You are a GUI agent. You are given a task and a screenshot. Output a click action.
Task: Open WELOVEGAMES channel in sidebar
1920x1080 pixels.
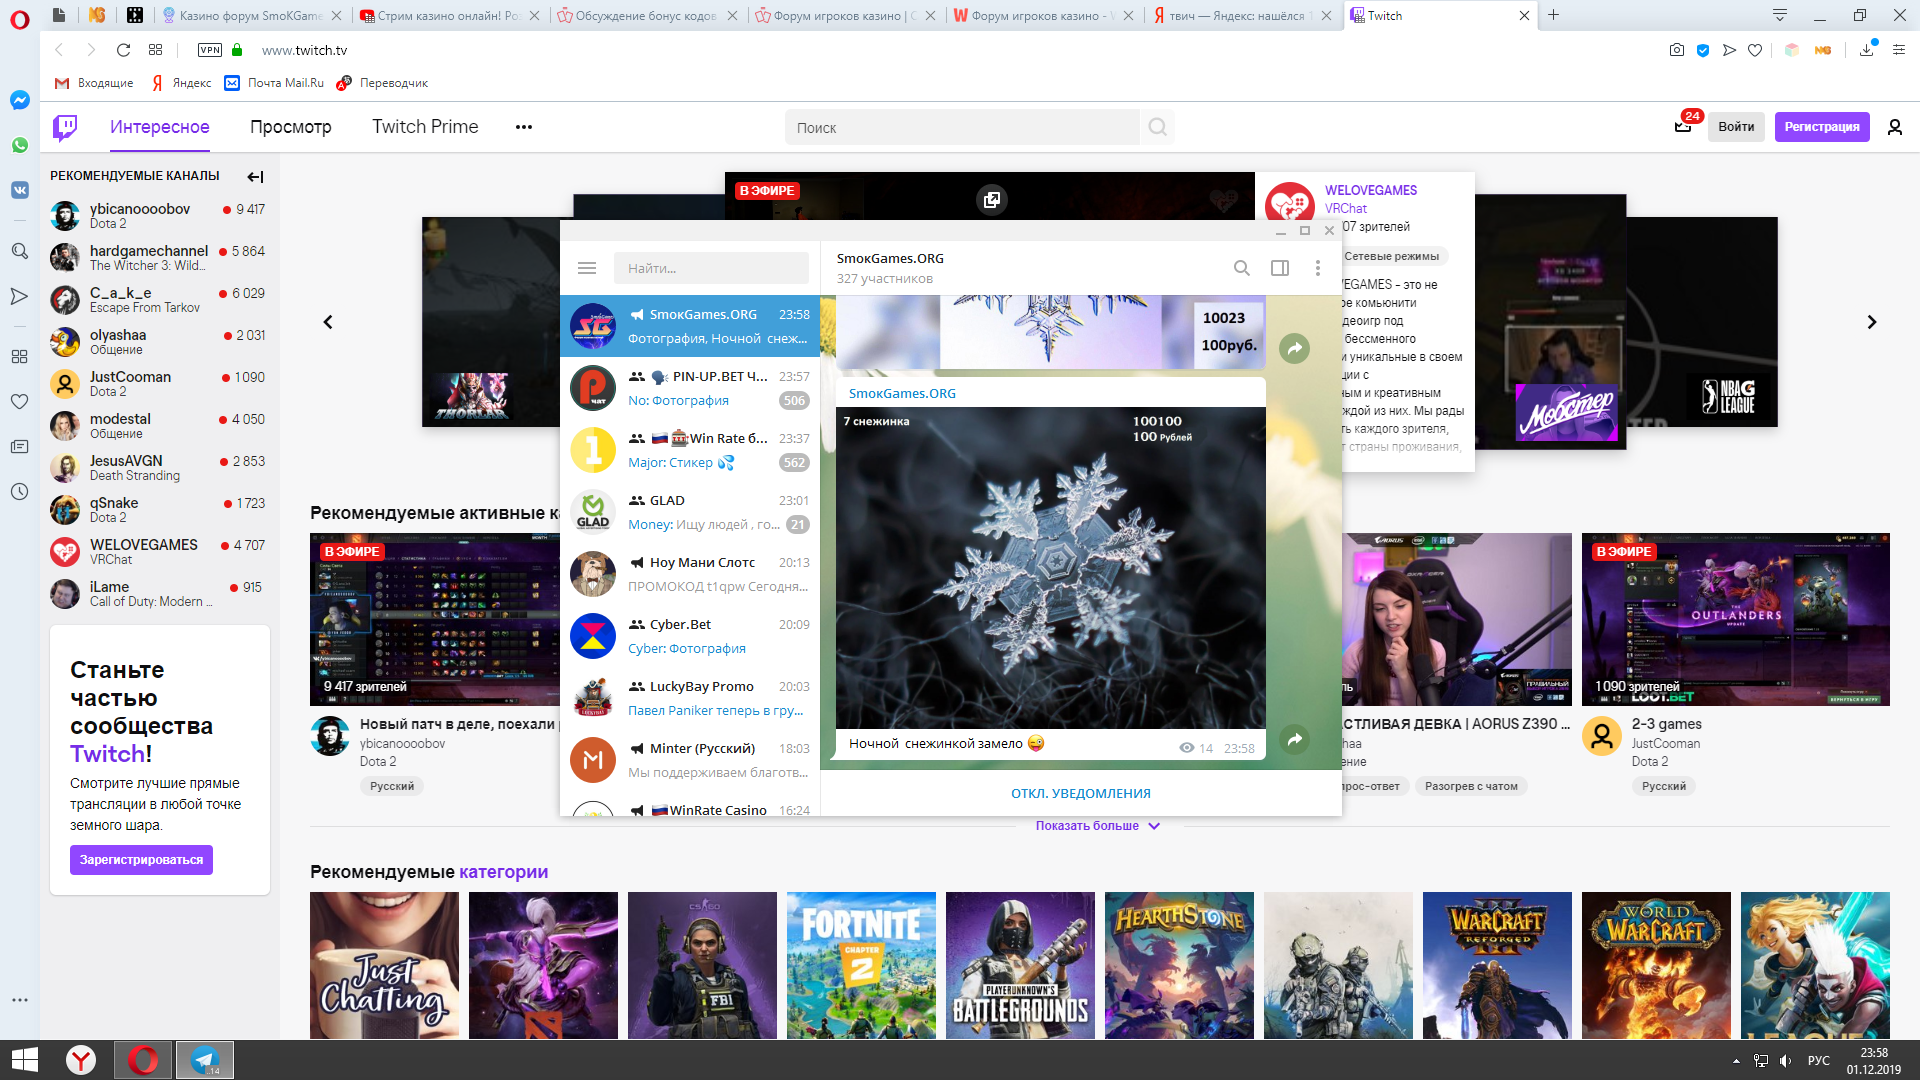pos(158,551)
